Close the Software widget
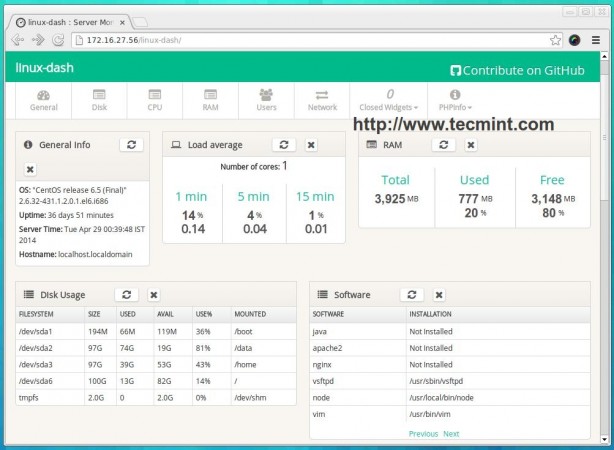Screen dimensions: 614x450 (x=438, y=294)
